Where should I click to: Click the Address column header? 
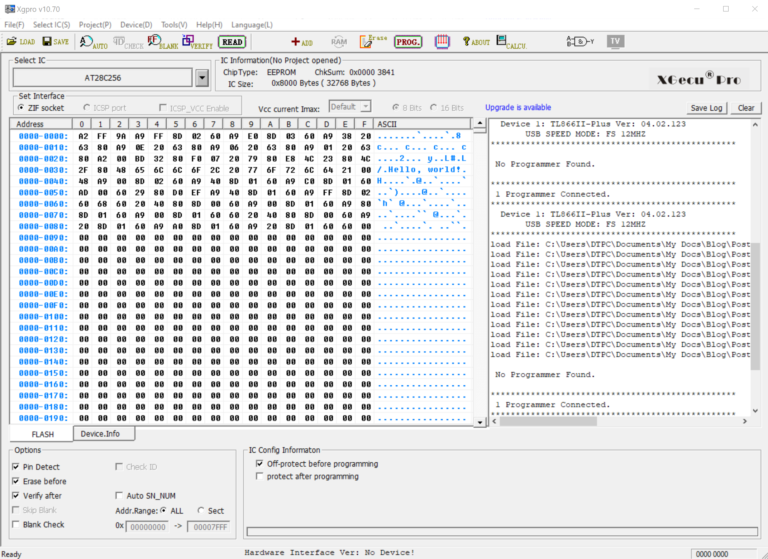41,124
